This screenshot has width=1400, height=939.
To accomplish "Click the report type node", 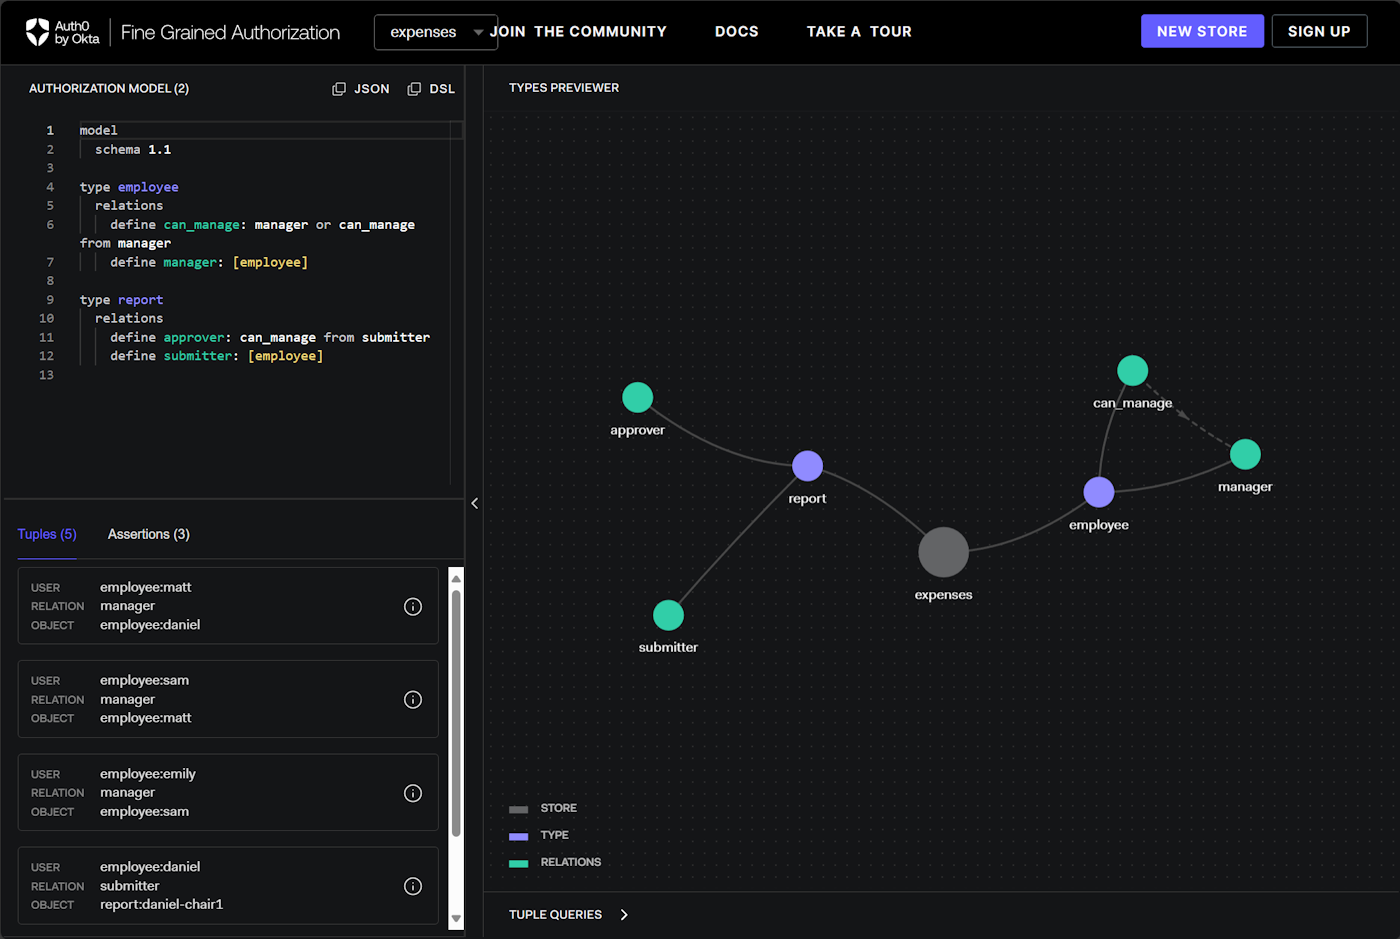I will point(807,466).
